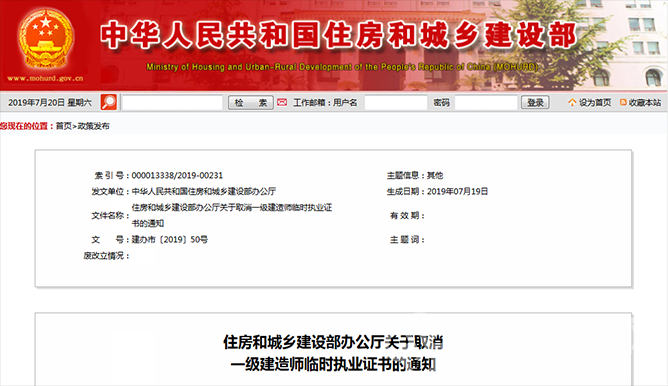Click the bookmark site icon
This screenshot has height=386, width=668.
(623, 102)
